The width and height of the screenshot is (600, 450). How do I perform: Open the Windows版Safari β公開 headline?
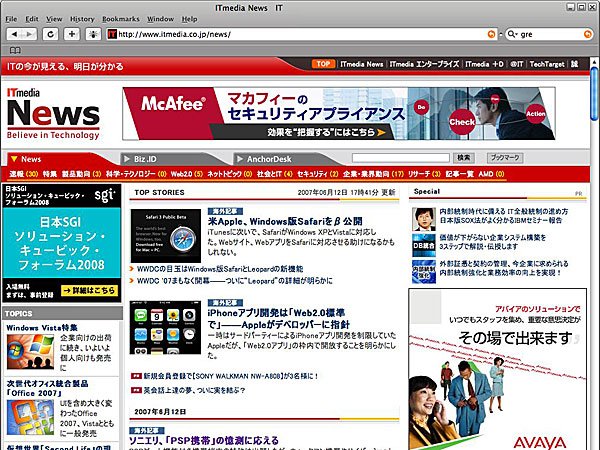click(285, 222)
